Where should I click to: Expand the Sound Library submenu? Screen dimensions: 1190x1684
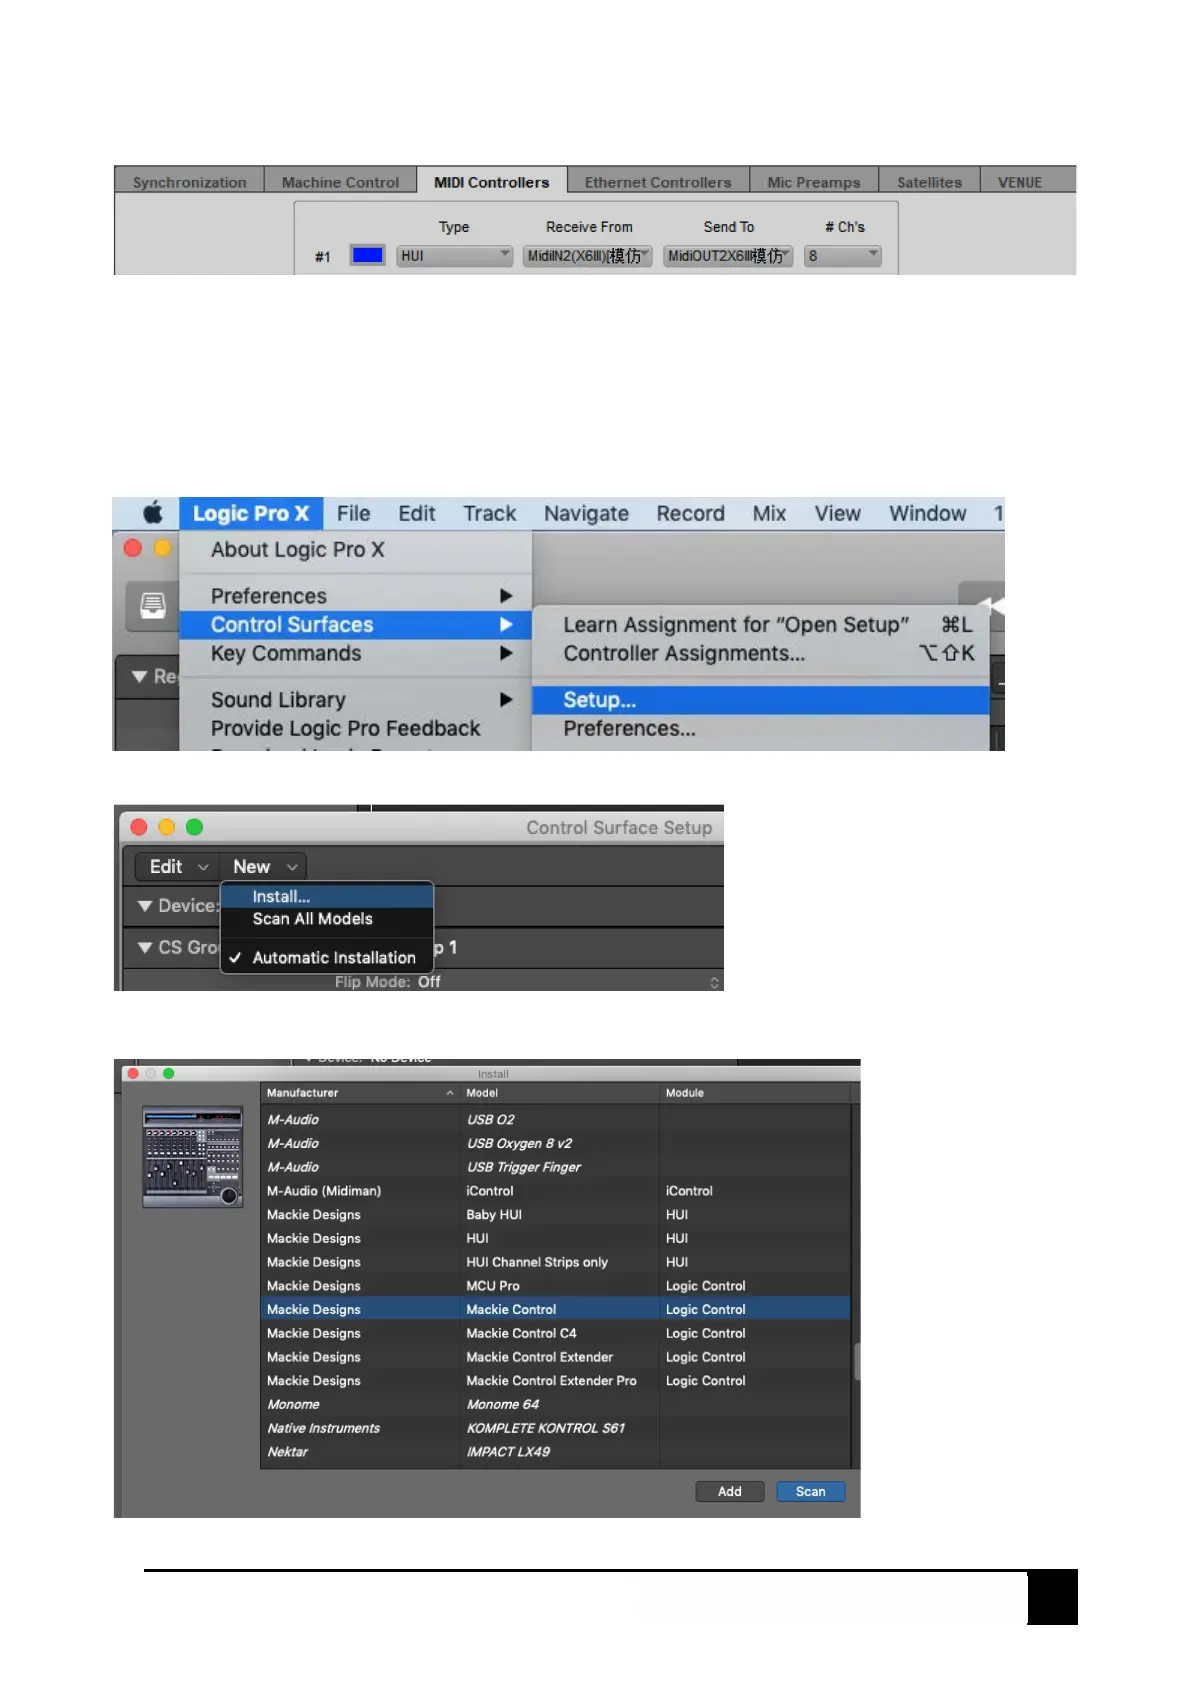[355, 700]
